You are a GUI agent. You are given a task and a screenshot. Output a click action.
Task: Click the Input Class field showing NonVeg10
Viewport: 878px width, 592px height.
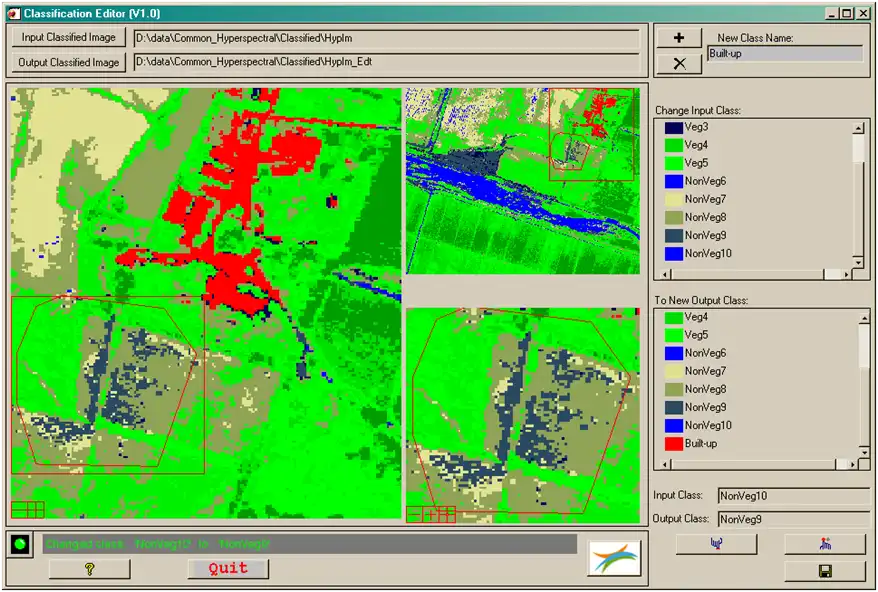(x=793, y=496)
